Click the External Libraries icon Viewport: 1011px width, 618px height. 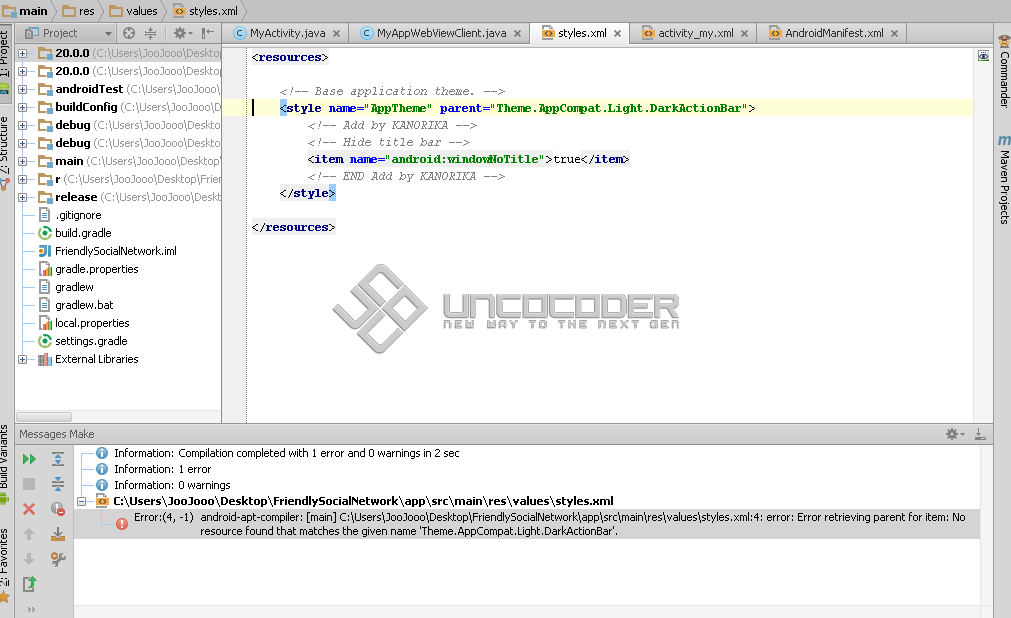[x=44, y=359]
